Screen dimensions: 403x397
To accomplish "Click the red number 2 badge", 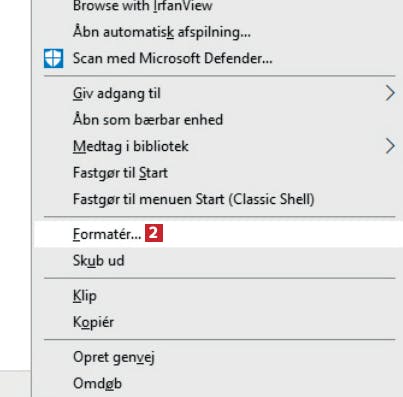I will click(154, 233).
